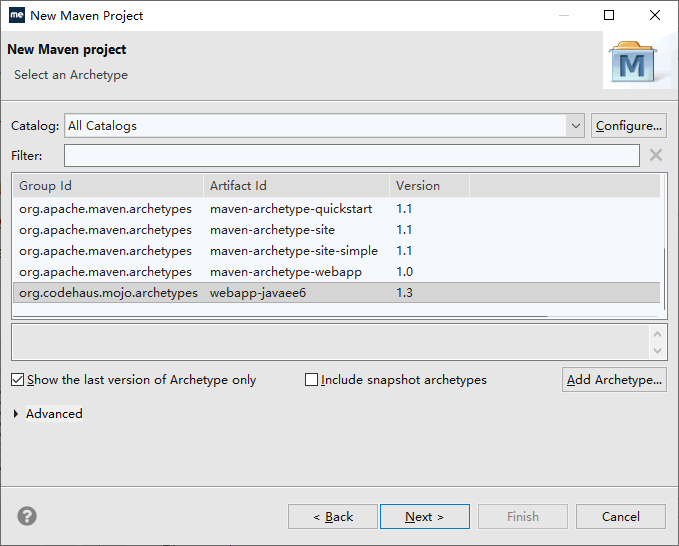Proceed with the Next button

[x=425, y=516]
